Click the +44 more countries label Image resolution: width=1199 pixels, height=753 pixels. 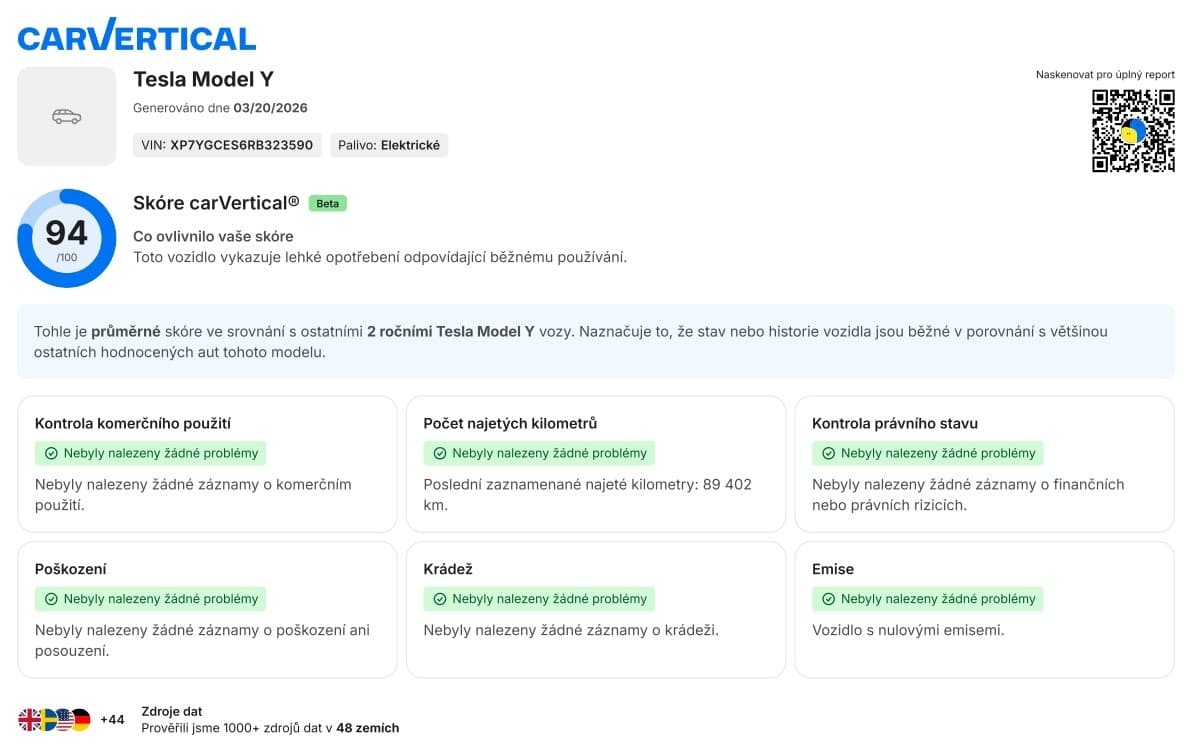112,720
